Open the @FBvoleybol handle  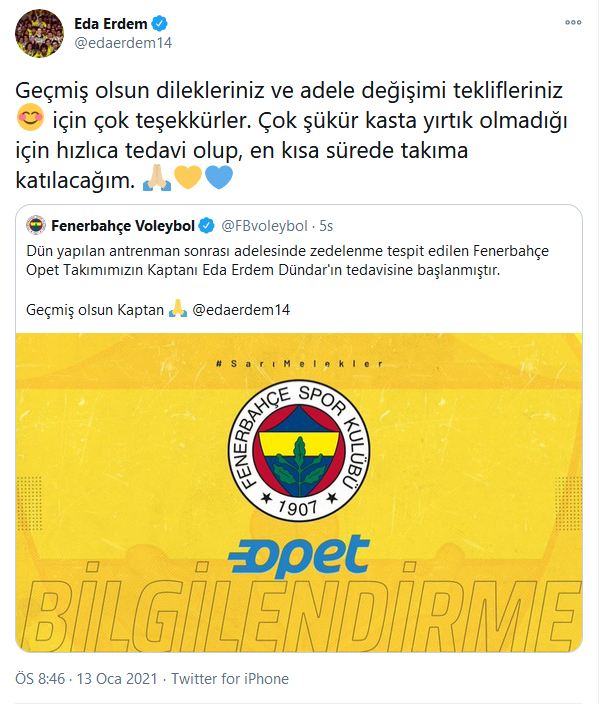pos(264,226)
